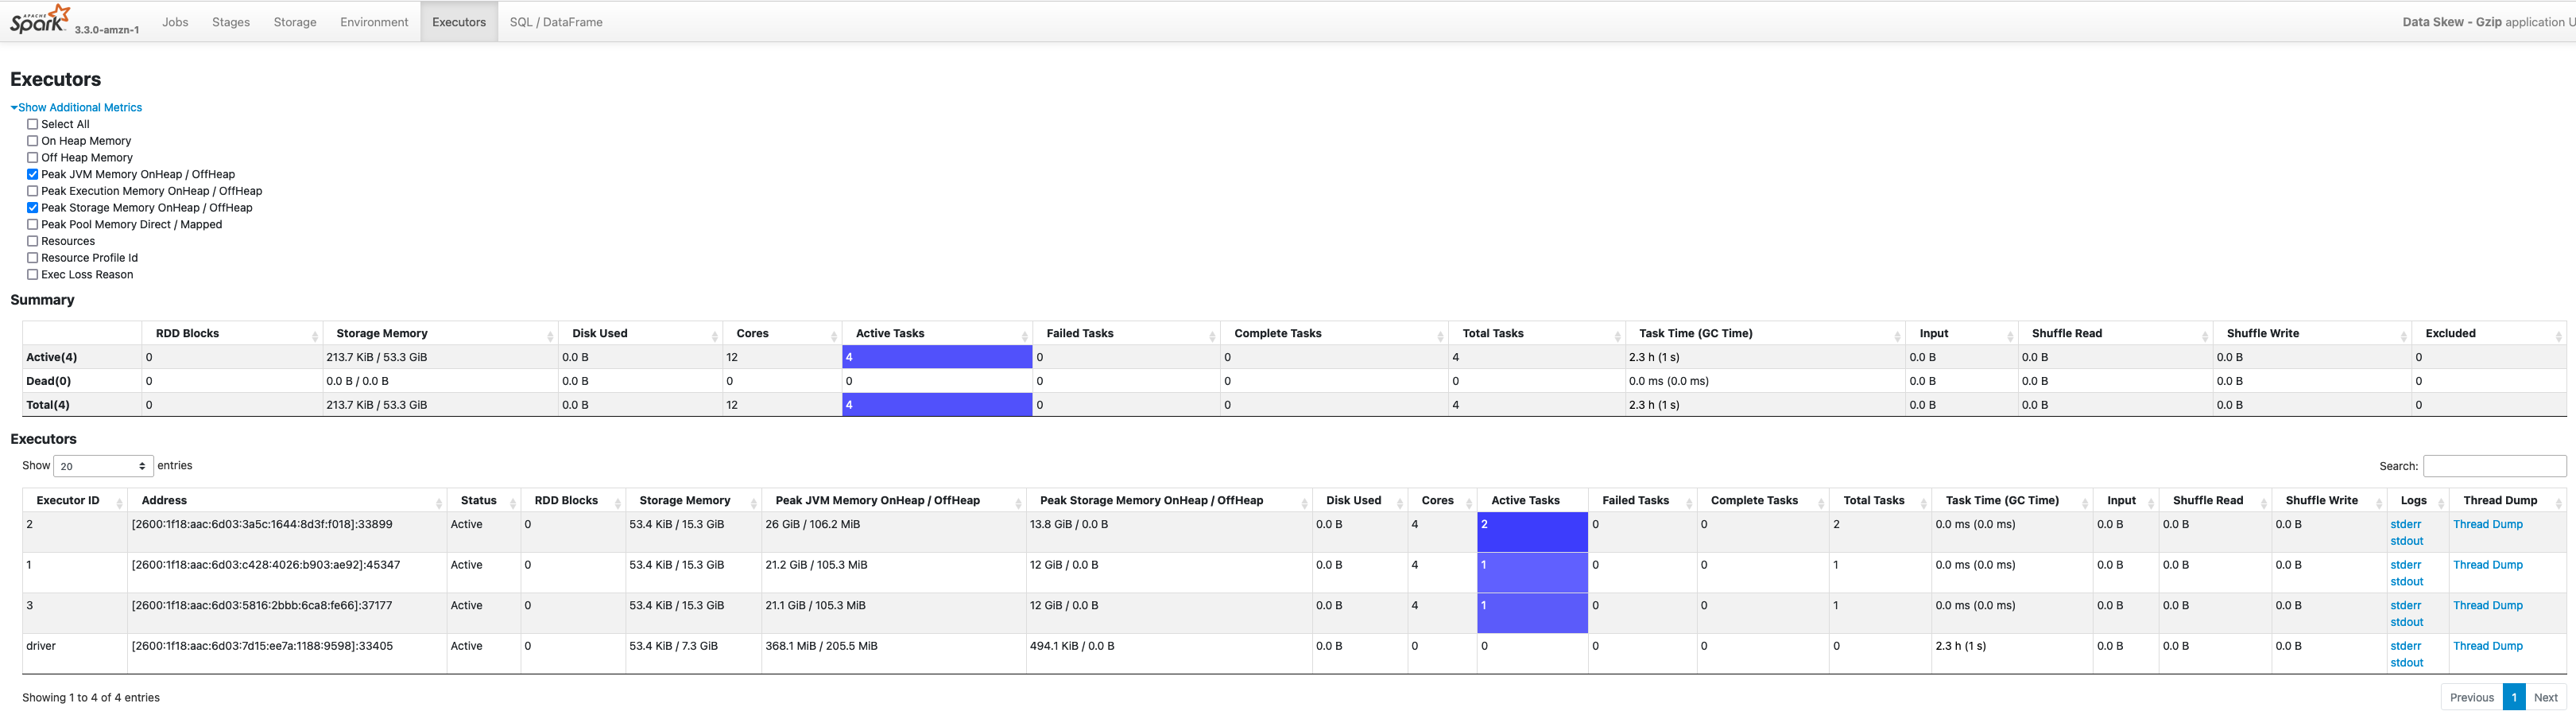Switch to the Stages tab
The width and height of the screenshot is (2576, 715).
tap(231, 22)
